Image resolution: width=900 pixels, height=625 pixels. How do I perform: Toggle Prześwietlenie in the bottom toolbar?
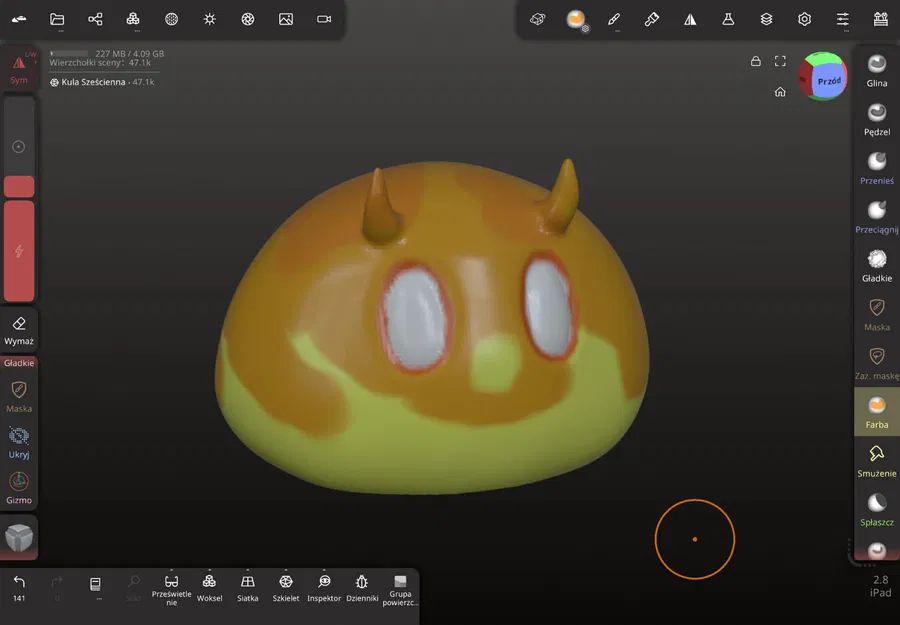click(x=171, y=588)
